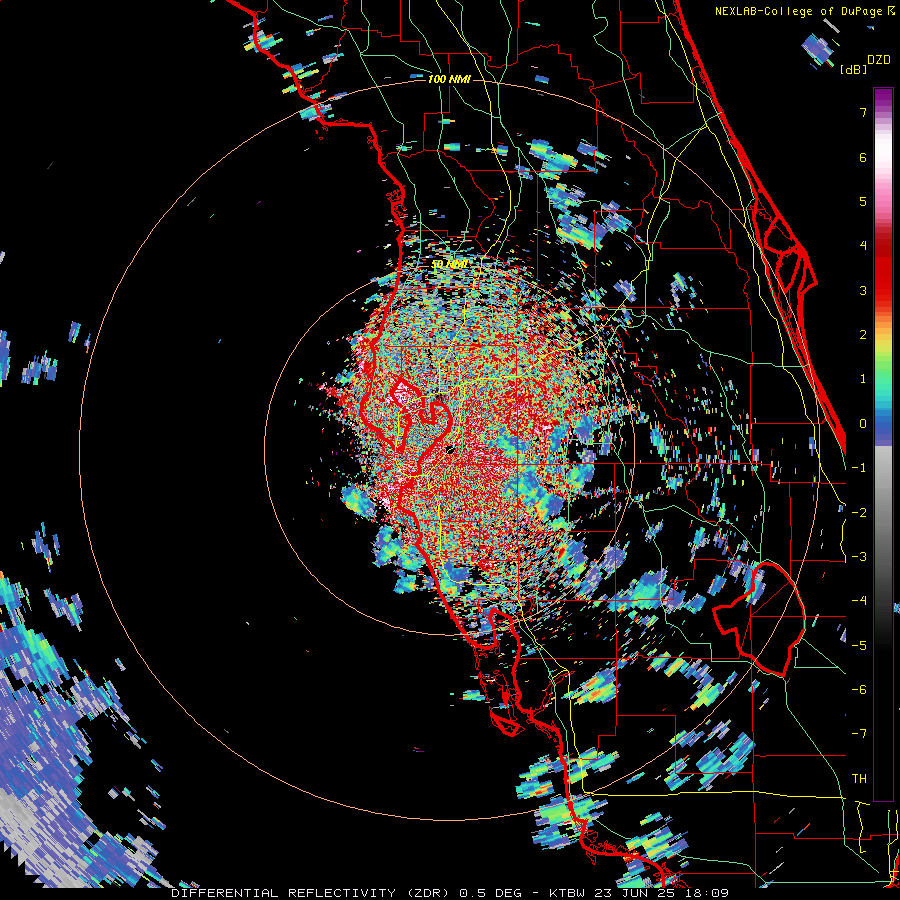
Task: Click the TH label on the scale
Action: point(859,779)
